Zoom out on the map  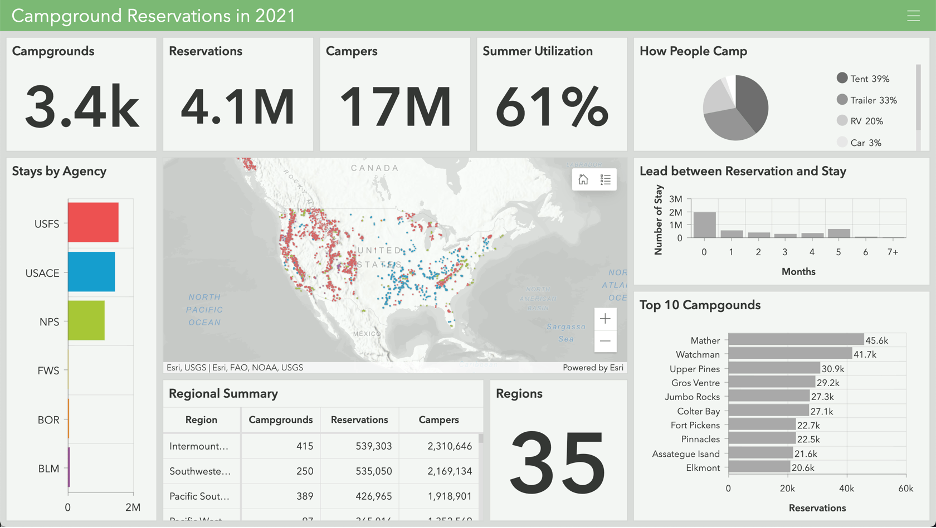pyautogui.click(x=605, y=342)
